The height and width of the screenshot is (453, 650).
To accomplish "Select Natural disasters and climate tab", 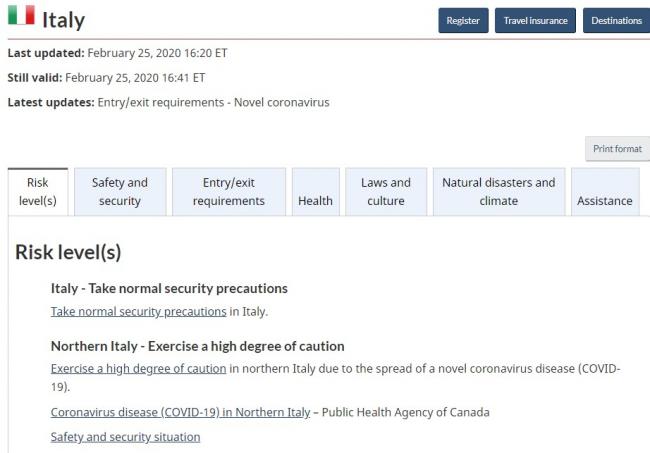I will (x=499, y=192).
